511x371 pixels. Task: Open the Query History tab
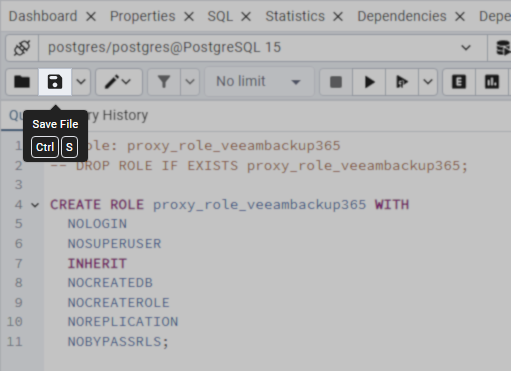(117, 115)
